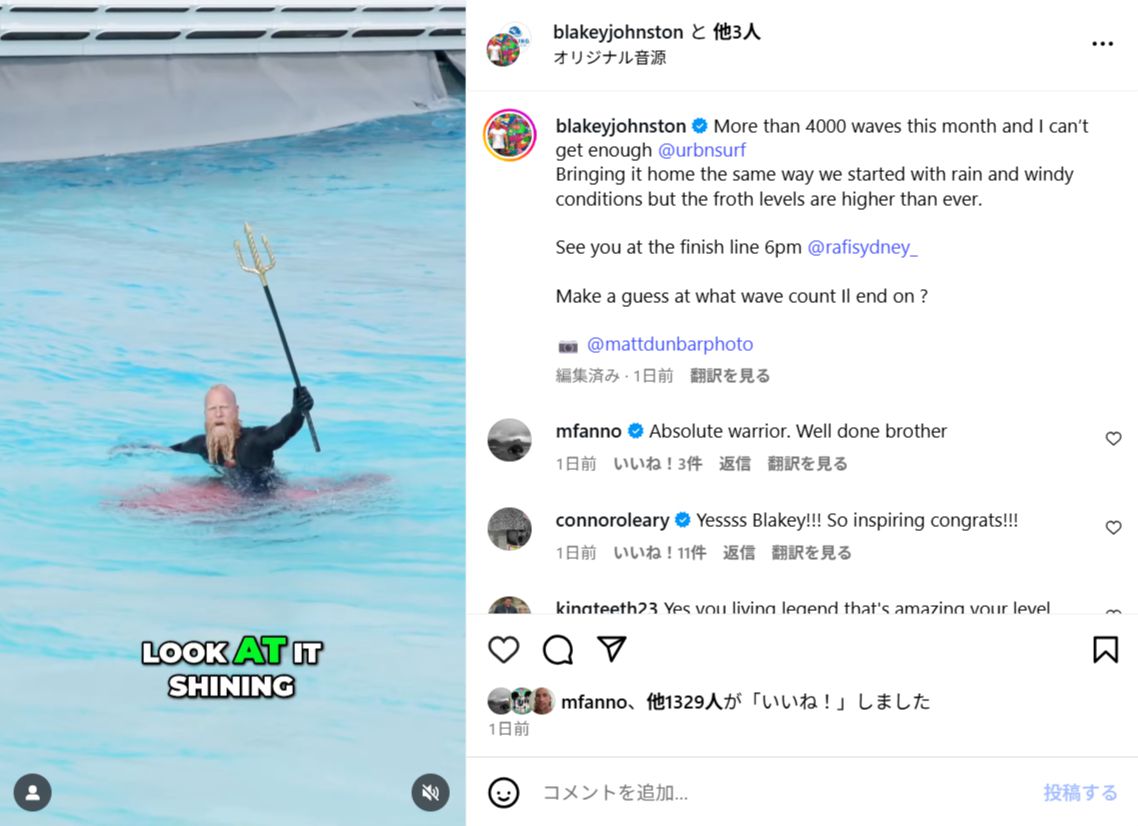The image size is (1138, 826).
Task: Open the @urbnsurf mention link
Action: (x=702, y=150)
